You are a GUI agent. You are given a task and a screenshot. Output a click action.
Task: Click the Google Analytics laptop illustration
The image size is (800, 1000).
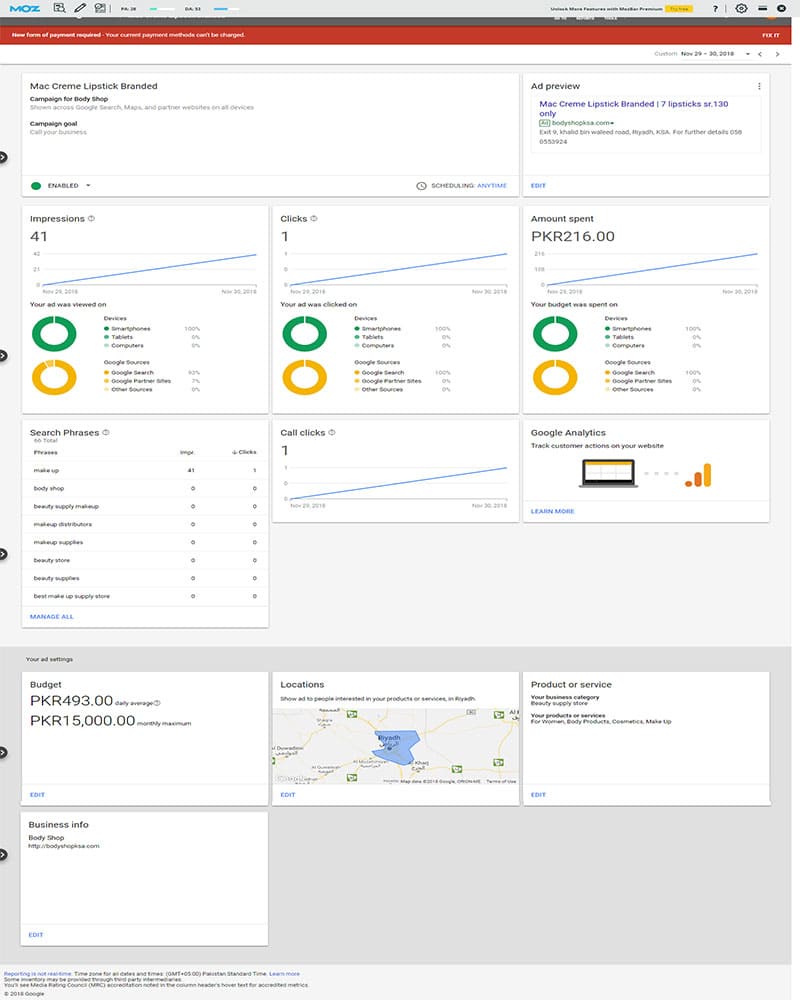[608, 474]
